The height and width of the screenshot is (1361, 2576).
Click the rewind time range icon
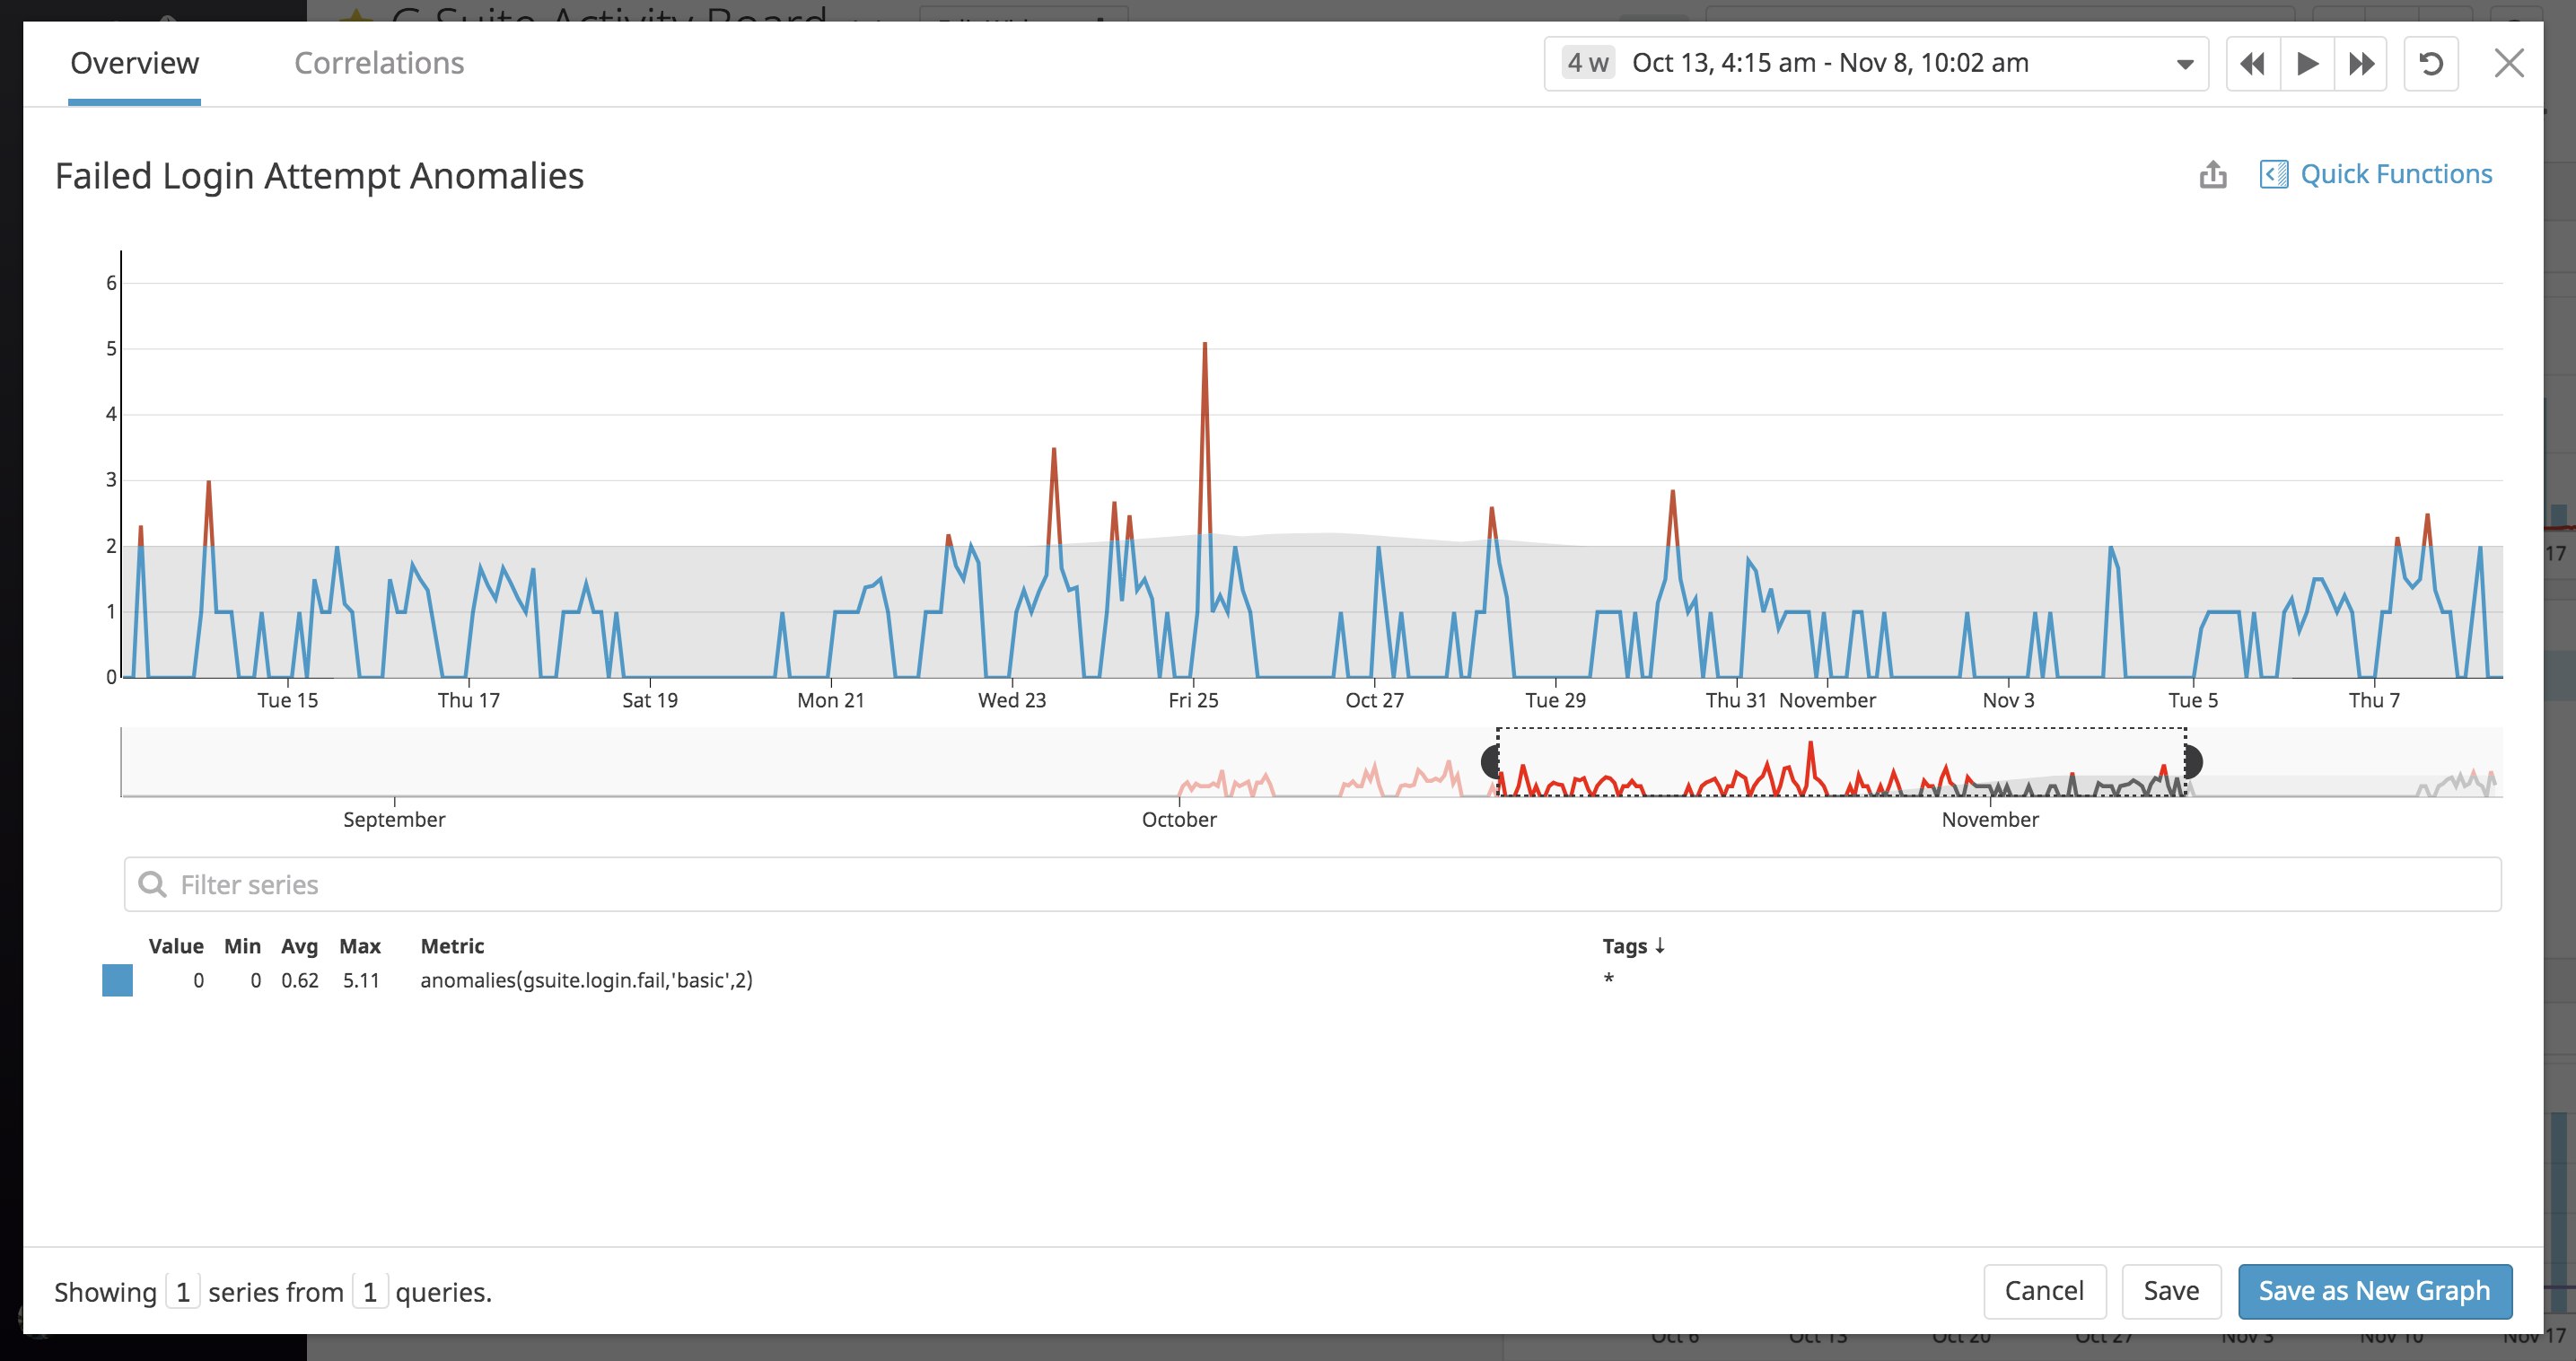[x=2253, y=64]
